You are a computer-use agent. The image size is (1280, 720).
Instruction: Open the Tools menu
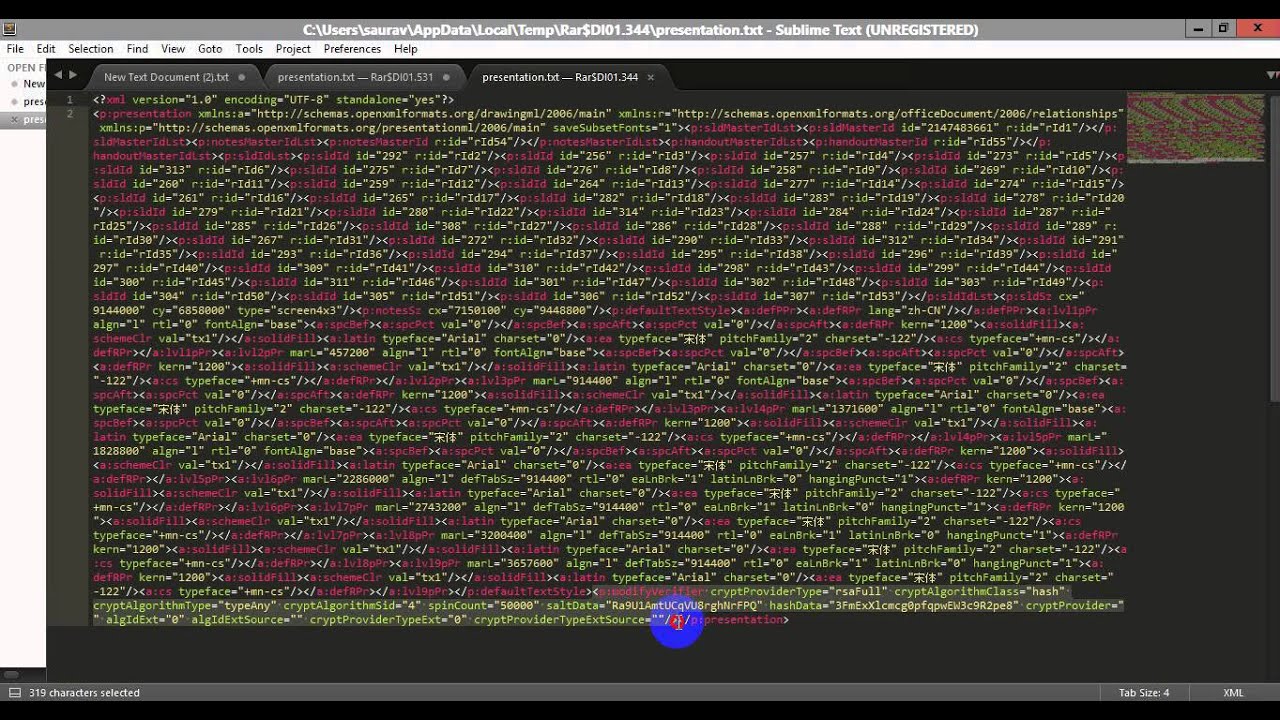pos(249,48)
